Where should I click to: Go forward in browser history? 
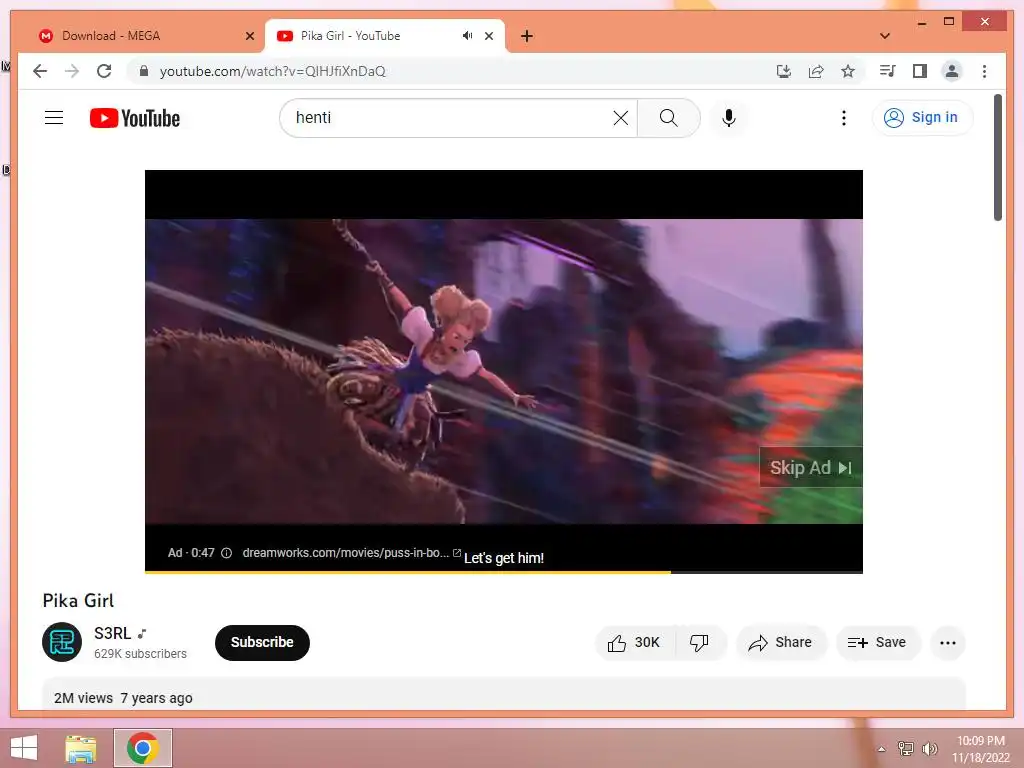pos(72,71)
